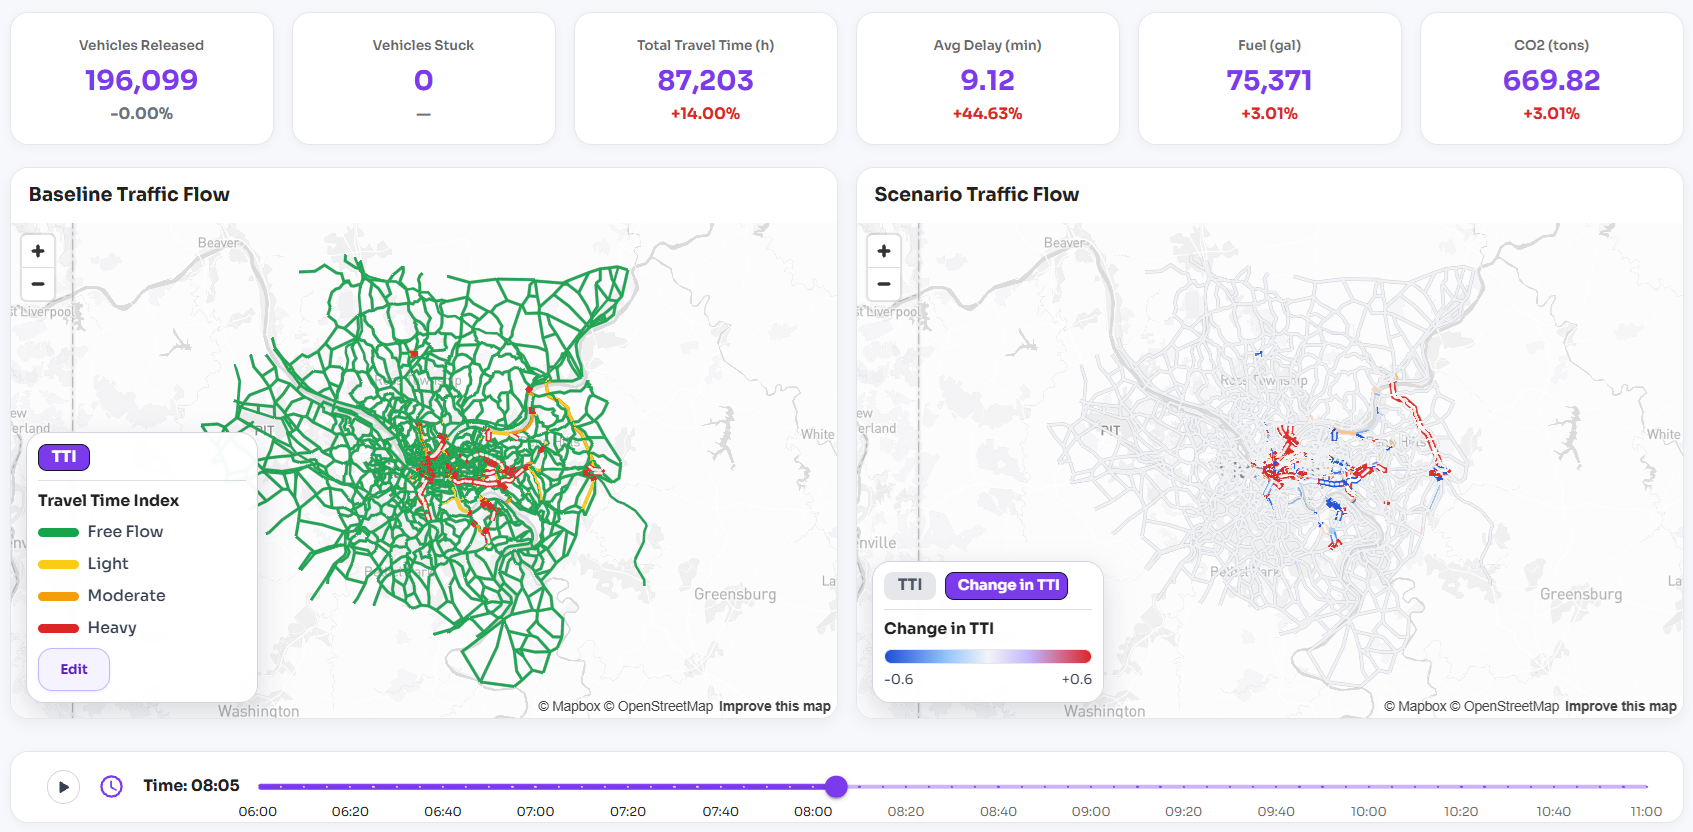Jump timeline to 07:20 marker

click(x=628, y=811)
